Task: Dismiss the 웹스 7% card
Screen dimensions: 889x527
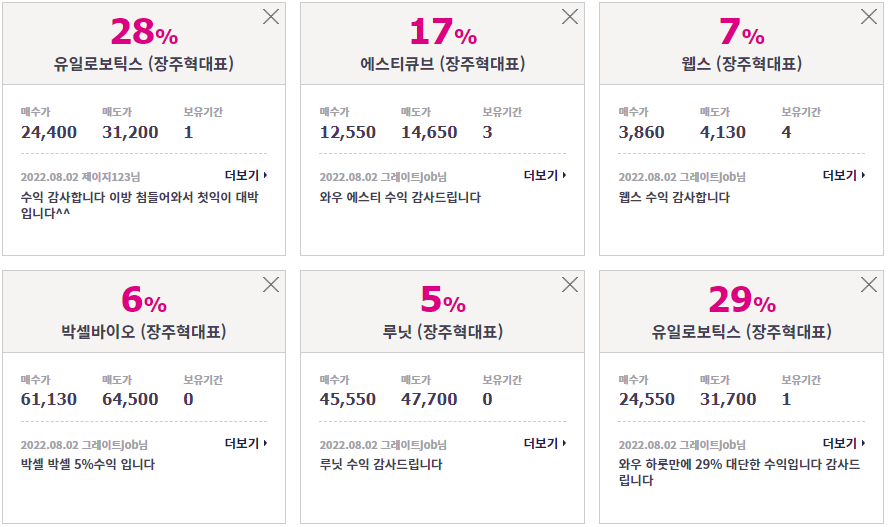Action: tap(869, 17)
